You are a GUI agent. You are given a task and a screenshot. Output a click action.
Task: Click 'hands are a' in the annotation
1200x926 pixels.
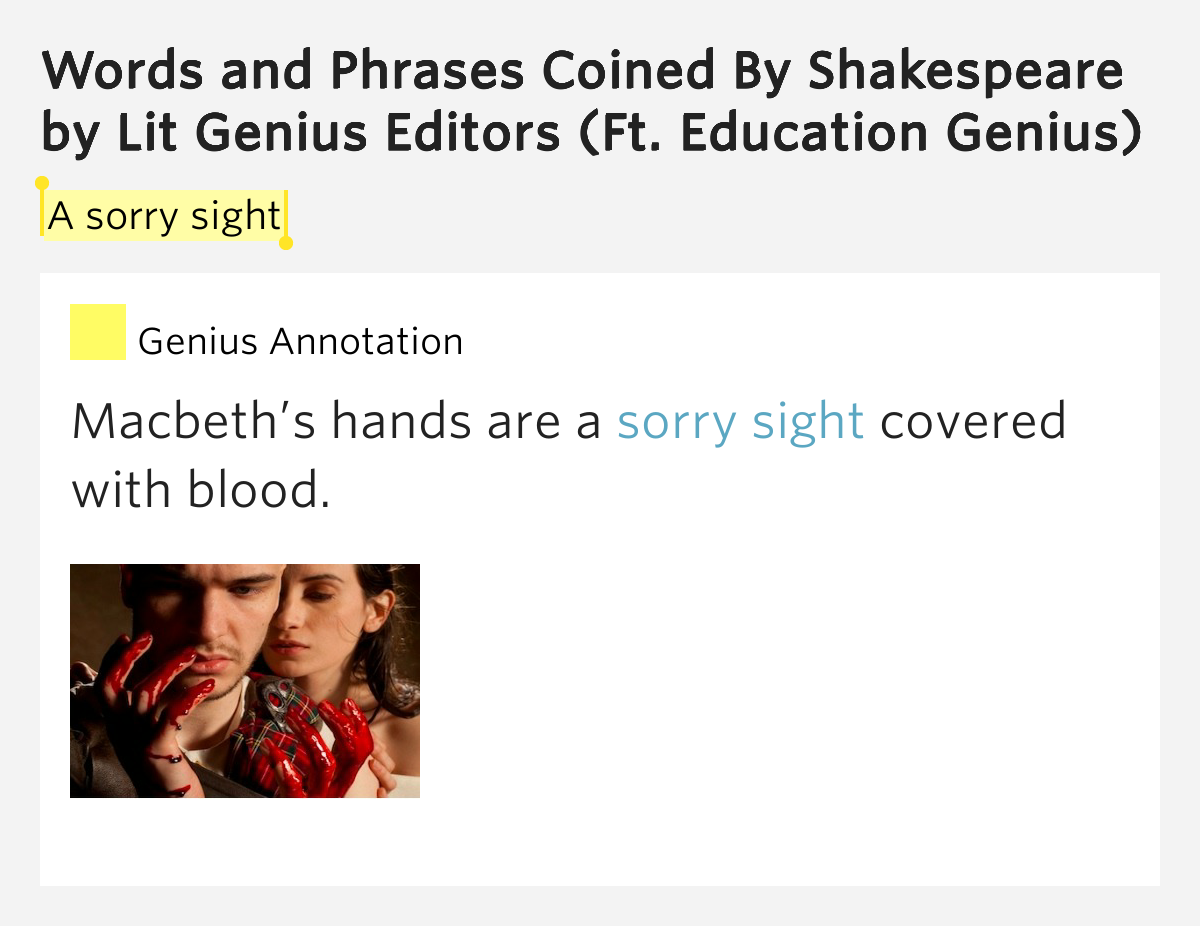tap(467, 421)
